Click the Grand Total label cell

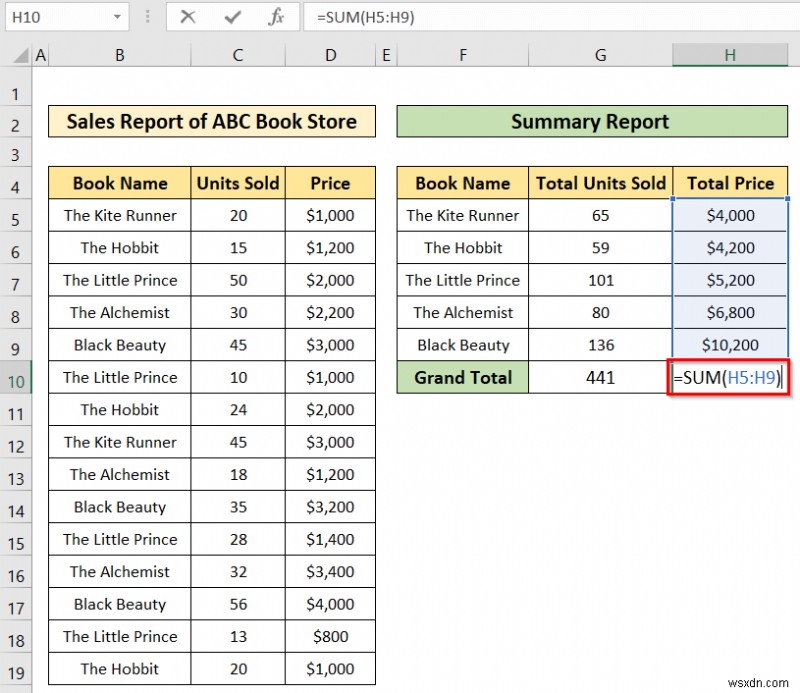coord(462,377)
